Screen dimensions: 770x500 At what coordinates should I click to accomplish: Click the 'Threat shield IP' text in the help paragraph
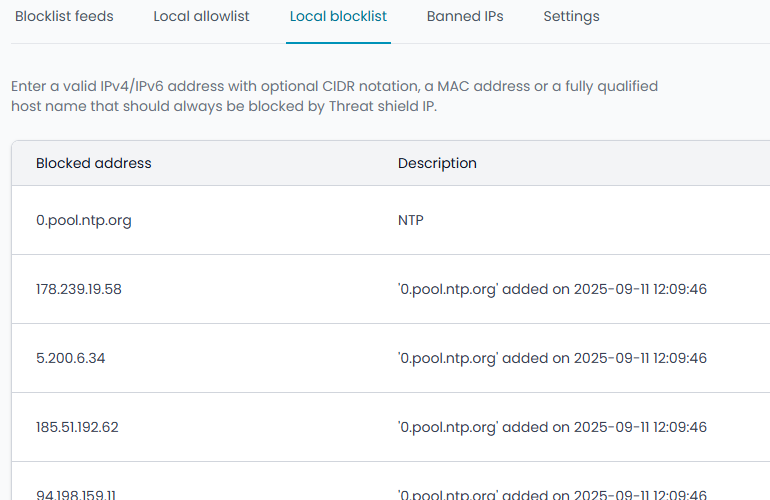(x=381, y=107)
